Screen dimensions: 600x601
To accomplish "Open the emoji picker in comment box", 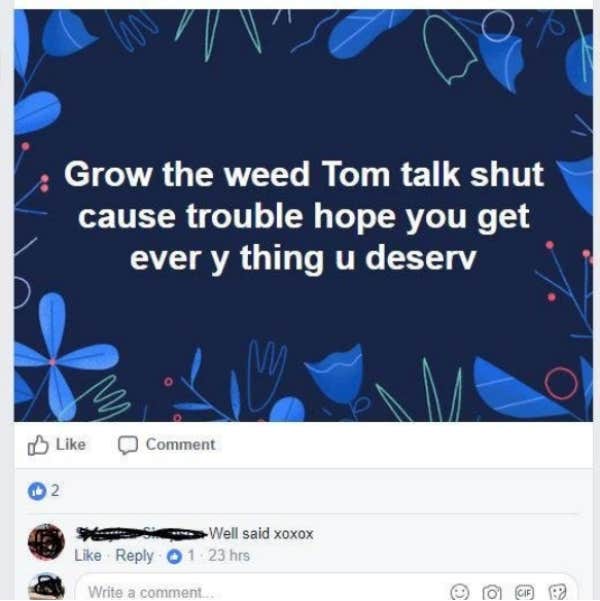I will [x=459, y=592].
